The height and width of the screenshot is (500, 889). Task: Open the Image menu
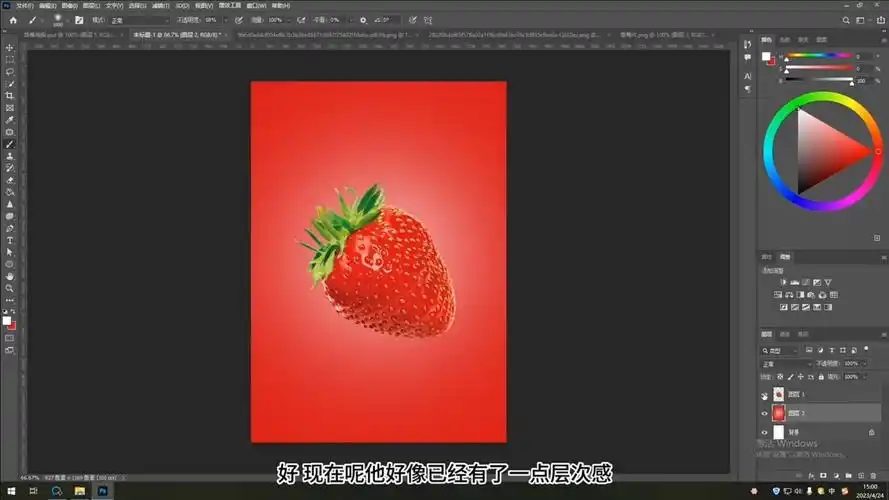(69, 5)
